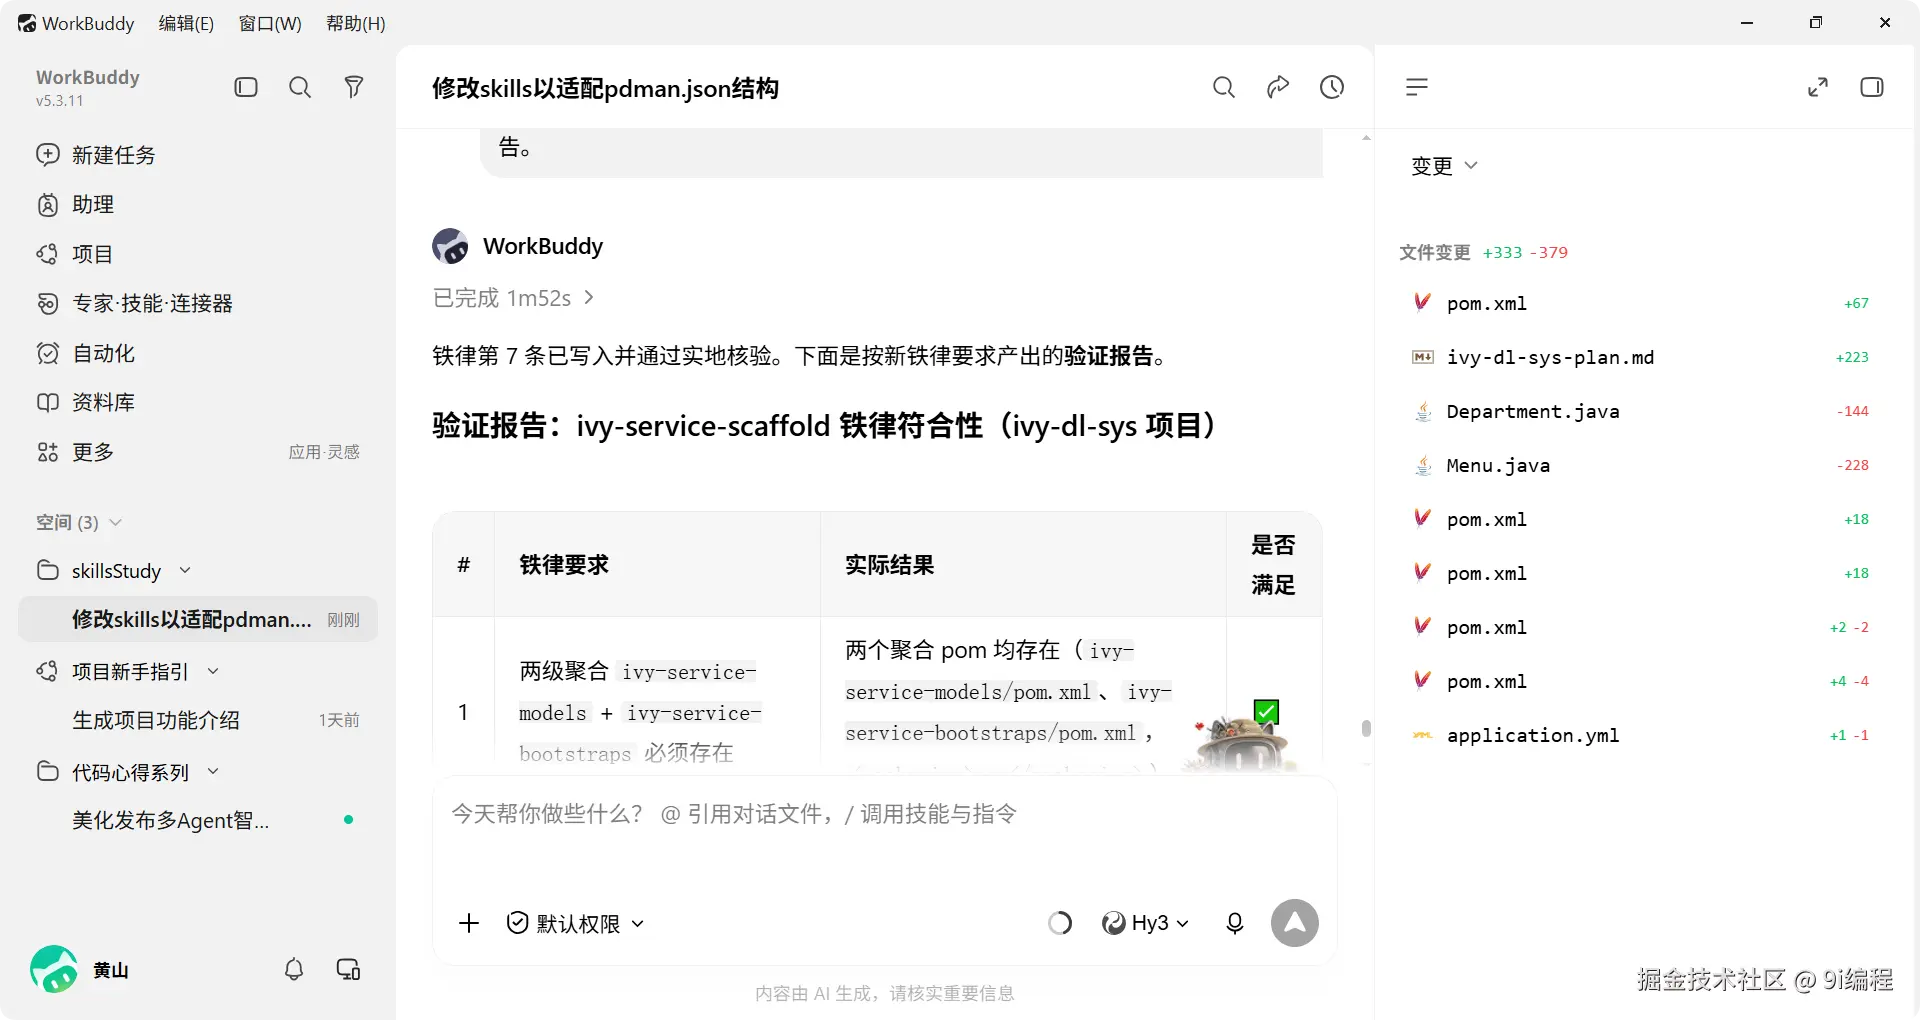Open the 编辑(E) menu
Image resolution: width=1920 pixels, height=1020 pixels.
pyautogui.click(x=186, y=23)
